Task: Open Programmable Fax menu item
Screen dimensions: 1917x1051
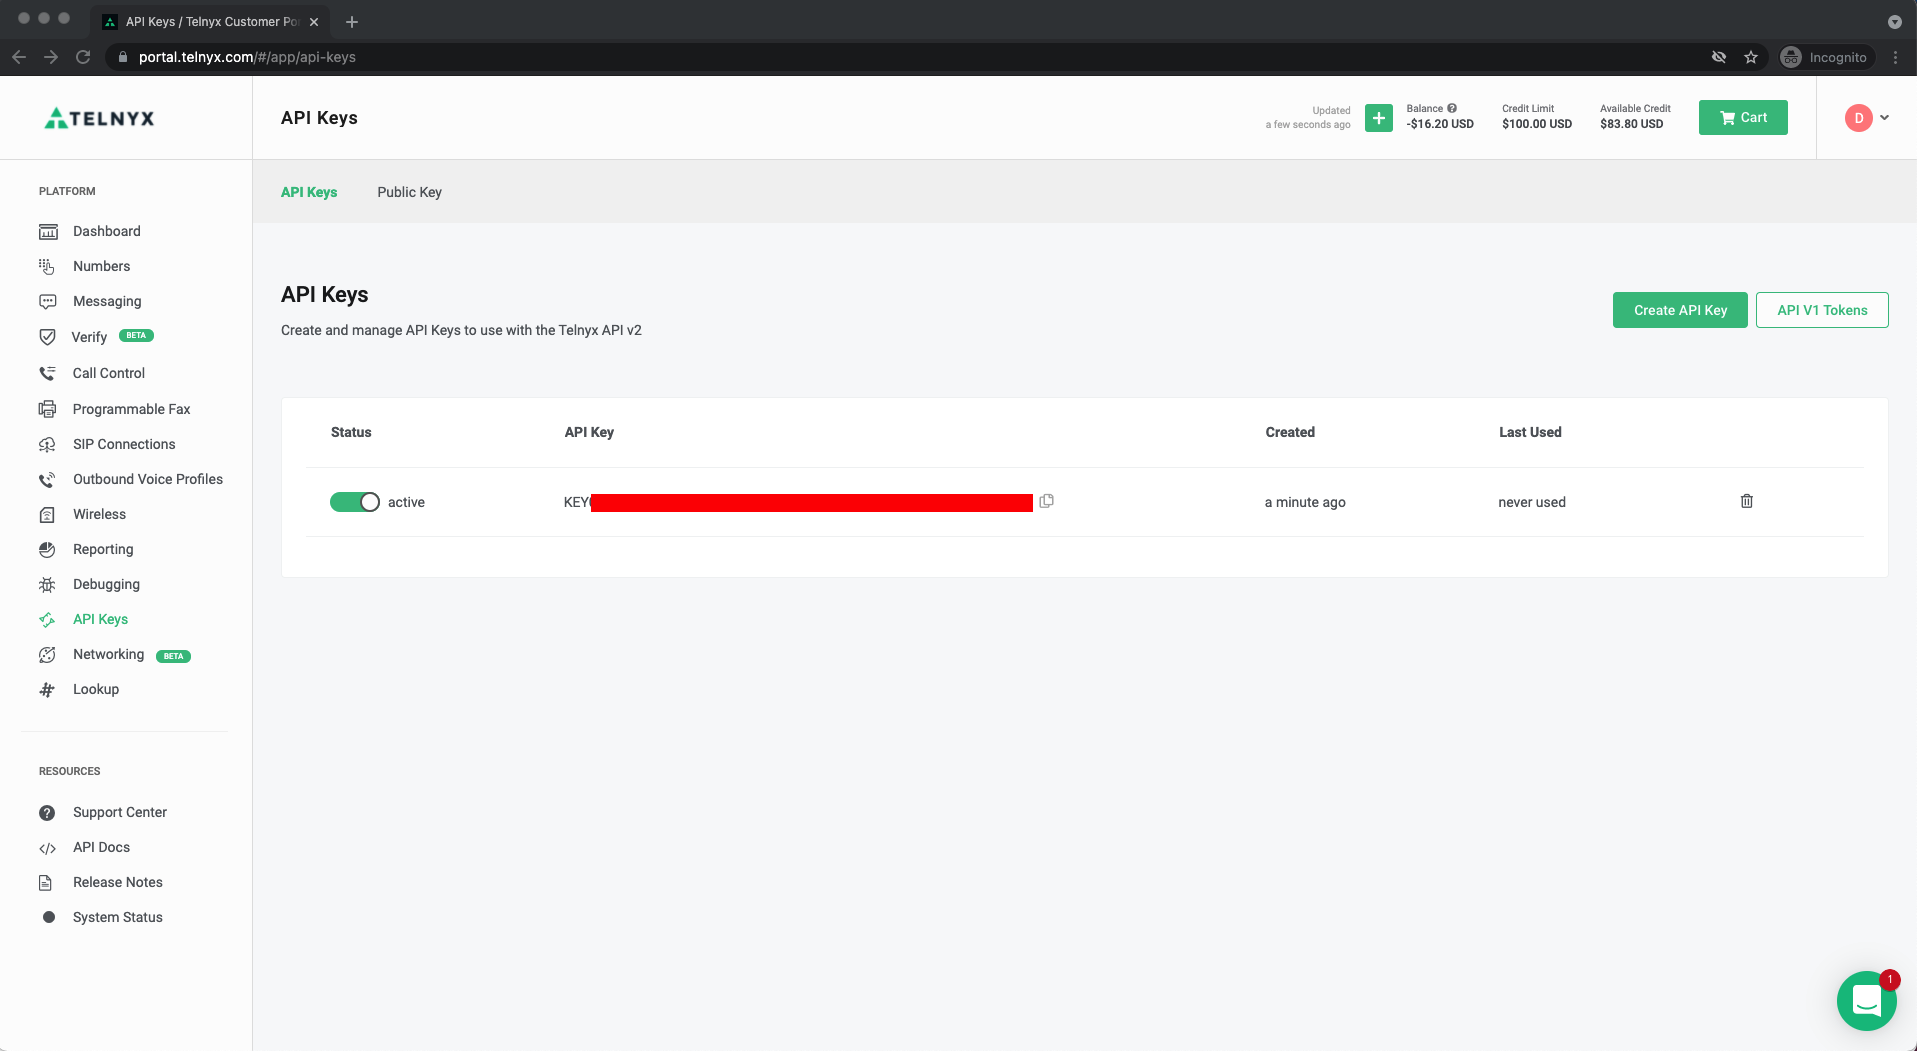Action: pos(132,409)
